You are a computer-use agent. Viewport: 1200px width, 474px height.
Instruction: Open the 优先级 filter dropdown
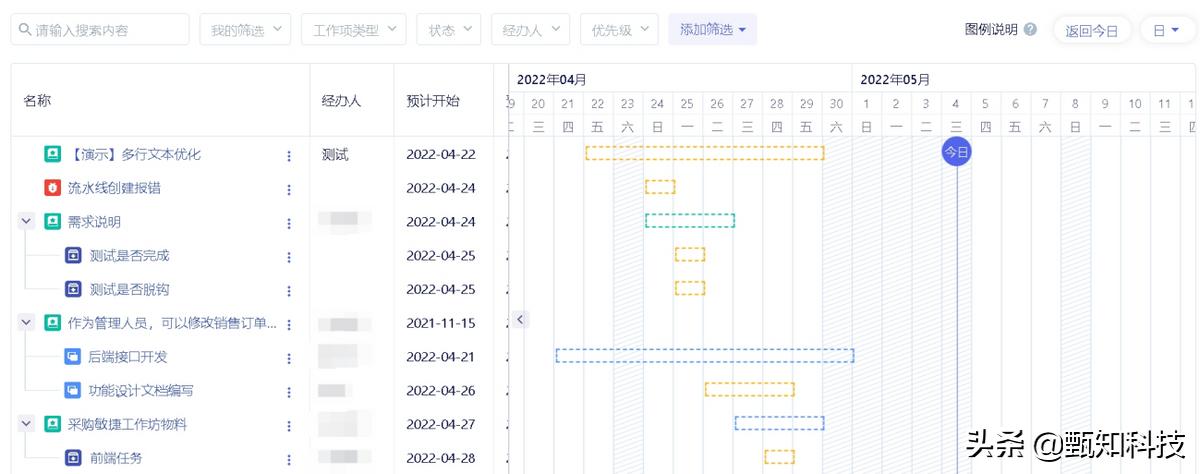click(619, 30)
